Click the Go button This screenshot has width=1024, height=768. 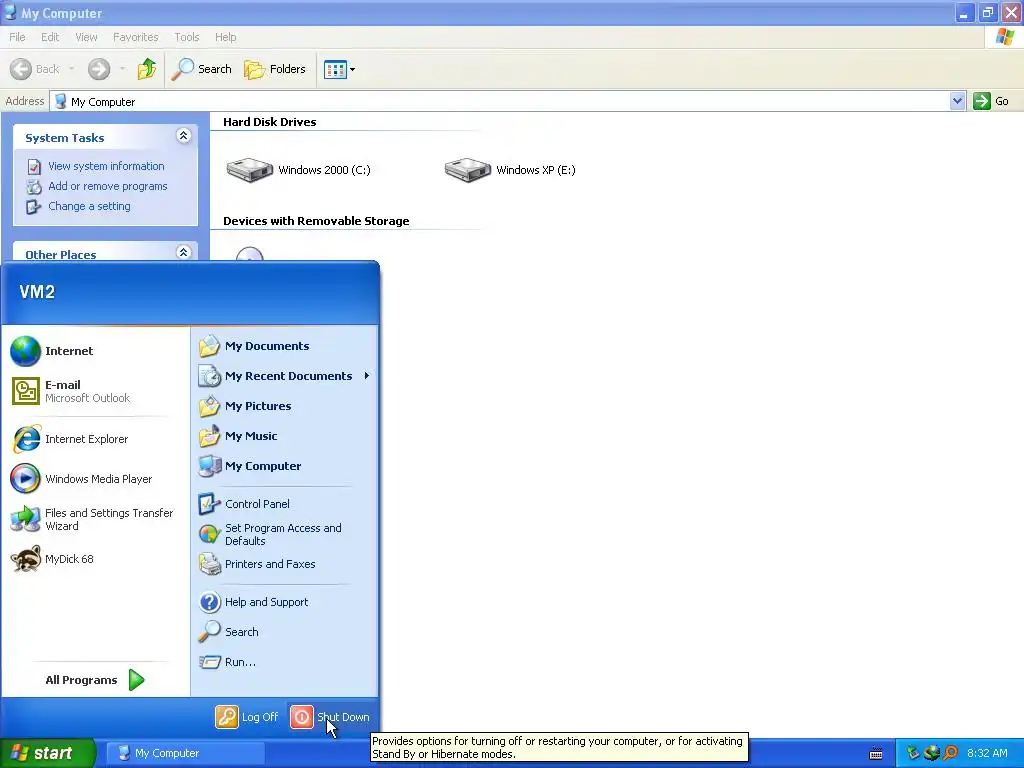tap(991, 101)
